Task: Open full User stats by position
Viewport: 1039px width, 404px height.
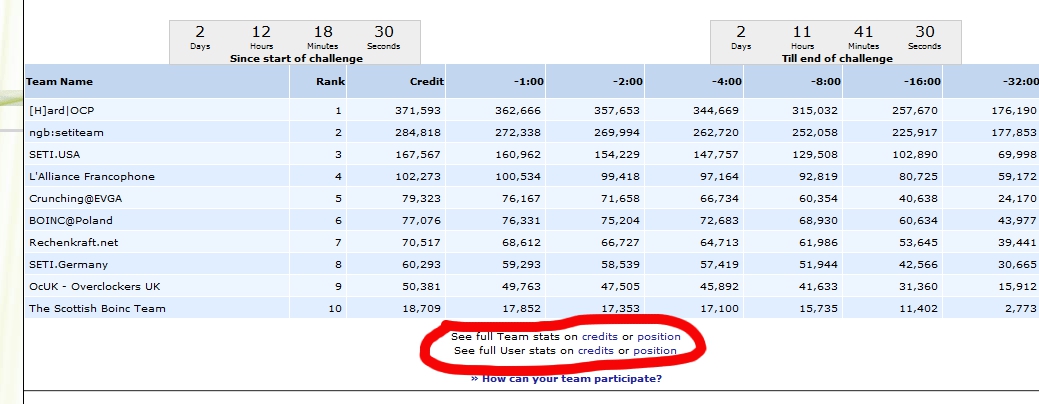Action: (x=655, y=350)
